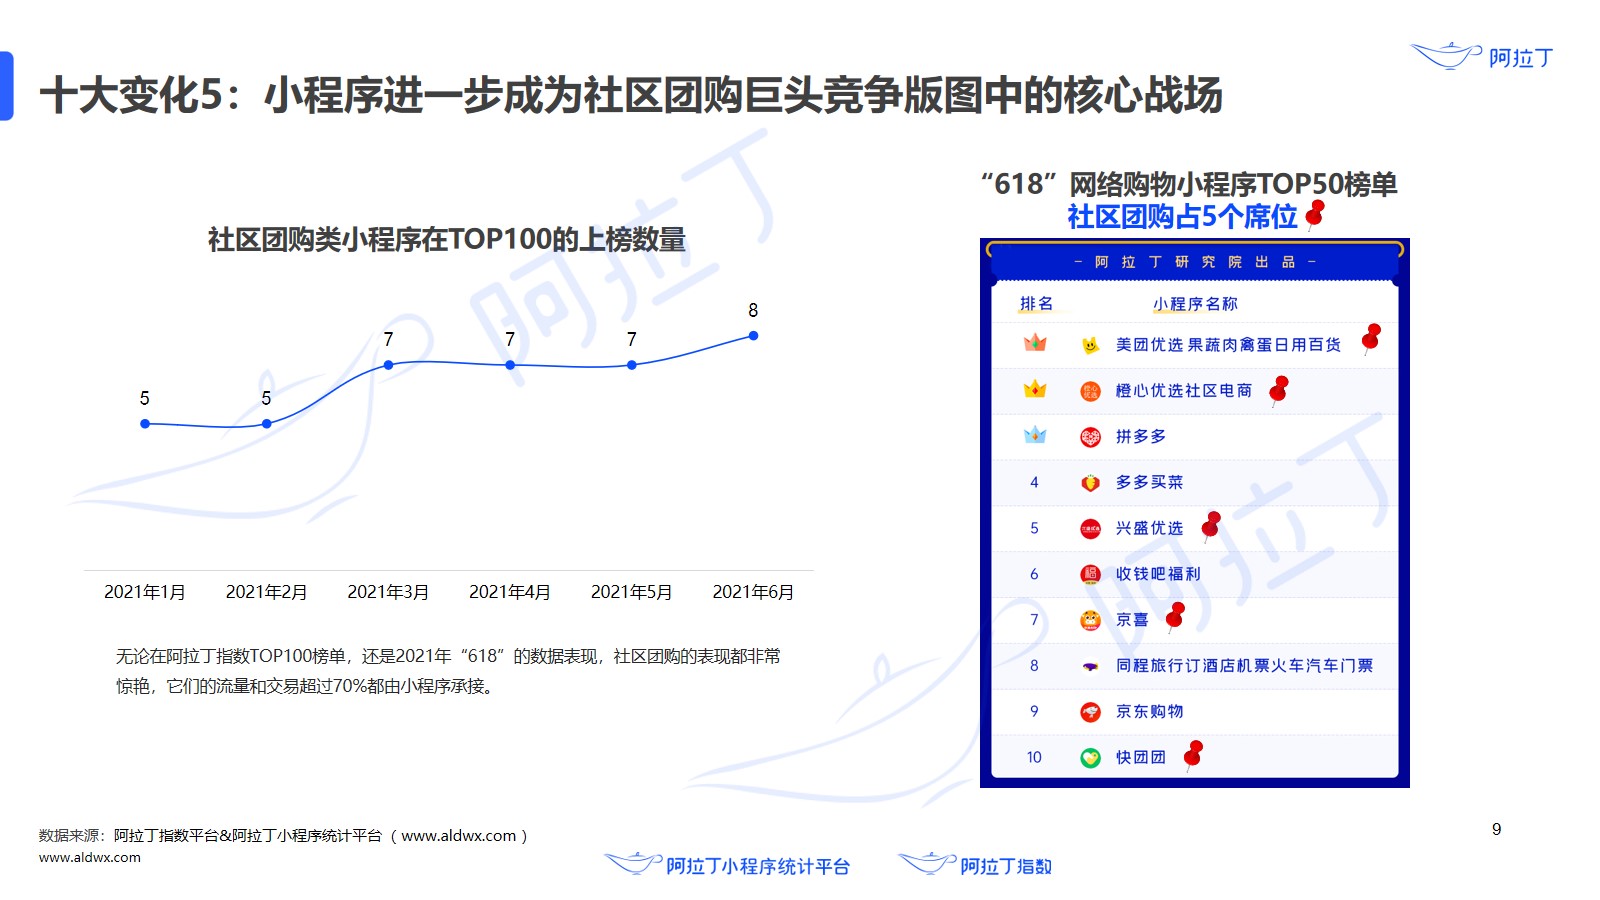This screenshot has width=1600, height=900.
Task: Click the 同程旅行 row in ranking list
Action: click(1243, 666)
